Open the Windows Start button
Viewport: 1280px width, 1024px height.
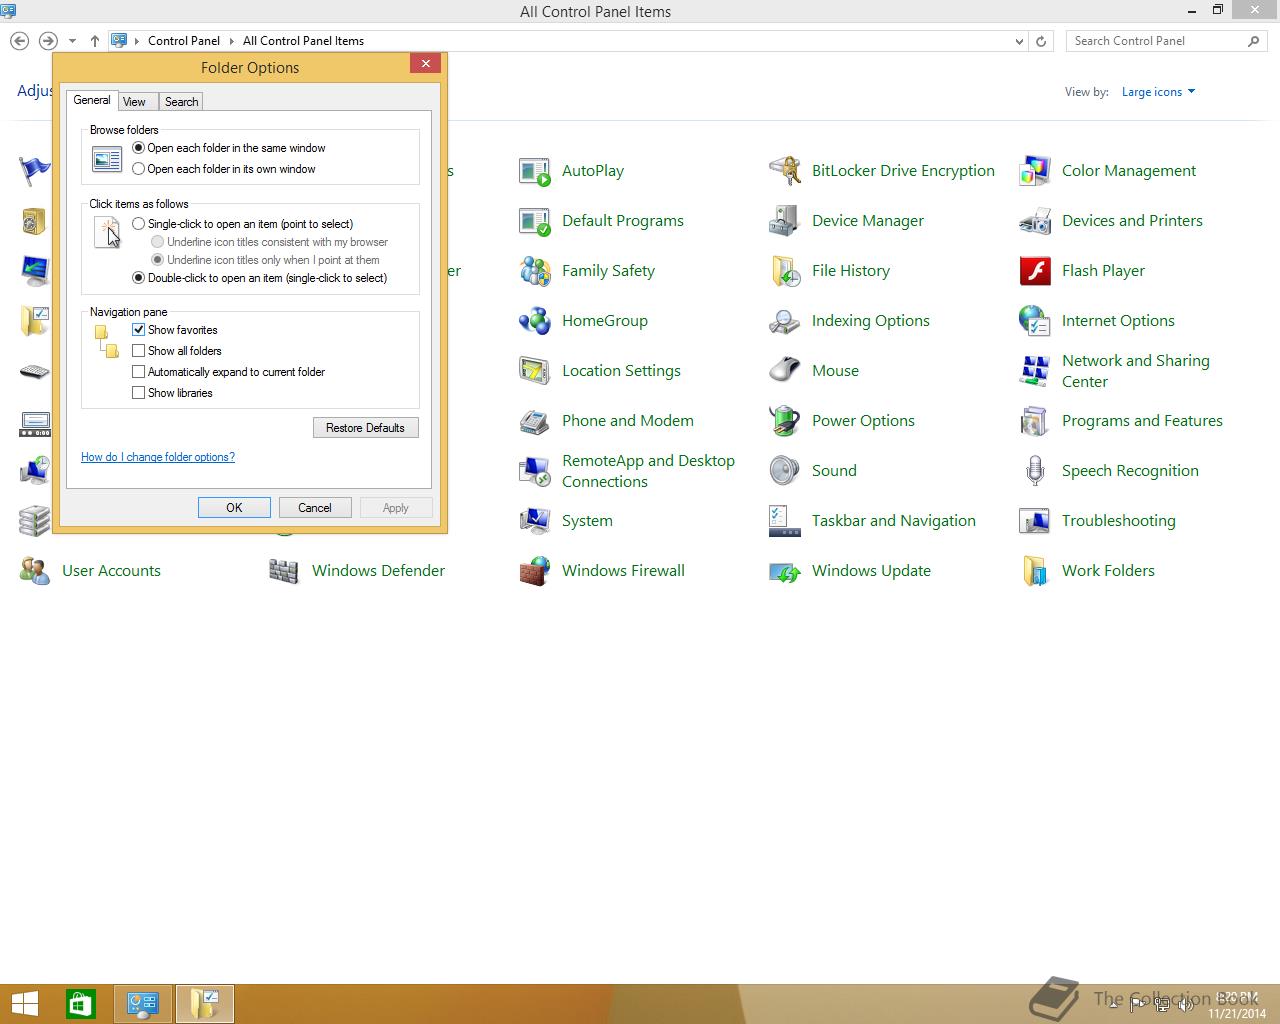[x=25, y=1004]
